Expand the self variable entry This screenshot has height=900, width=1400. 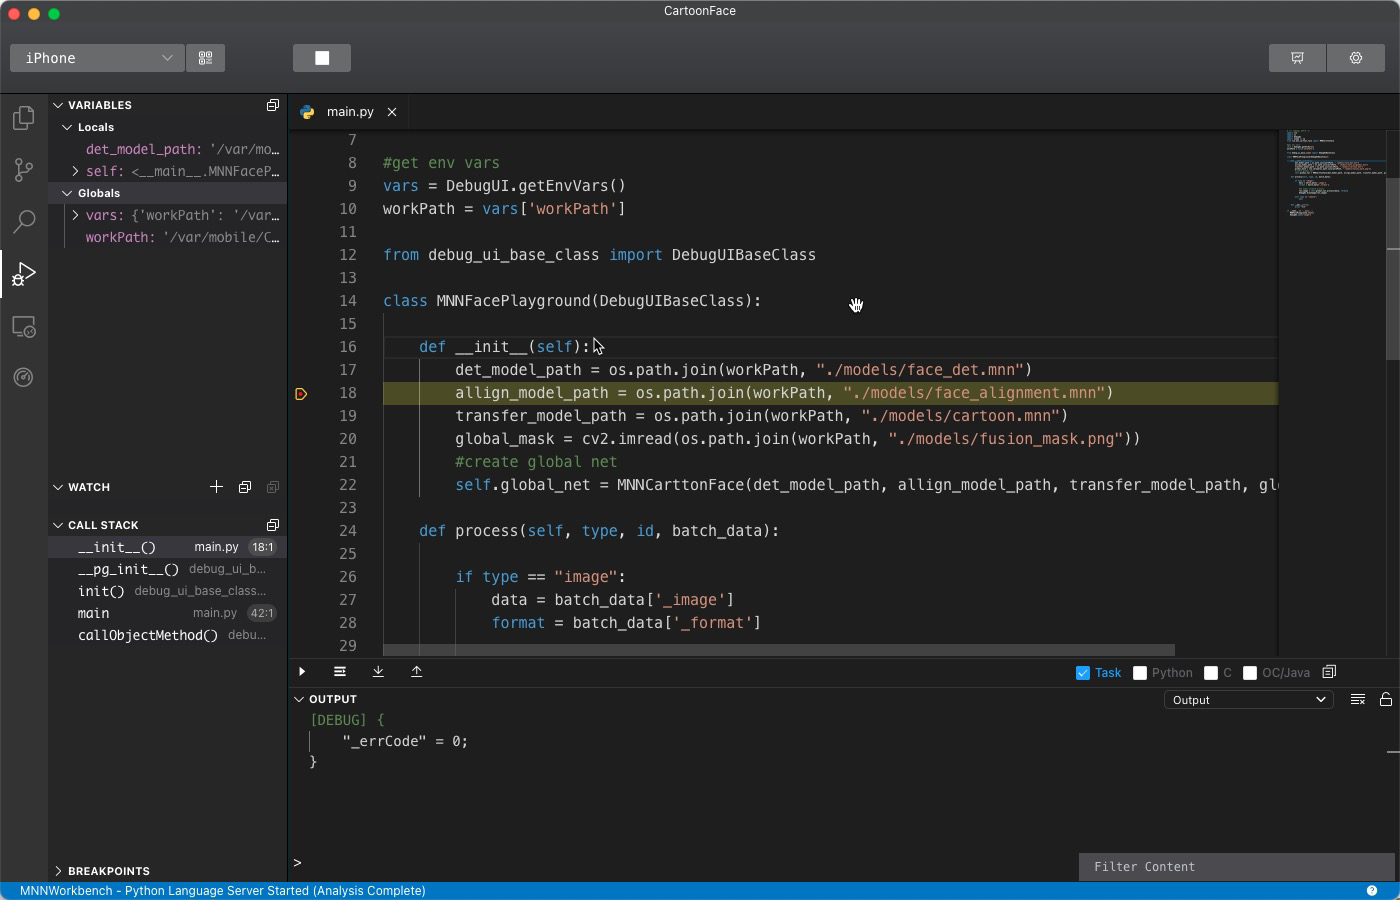coord(75,171)
